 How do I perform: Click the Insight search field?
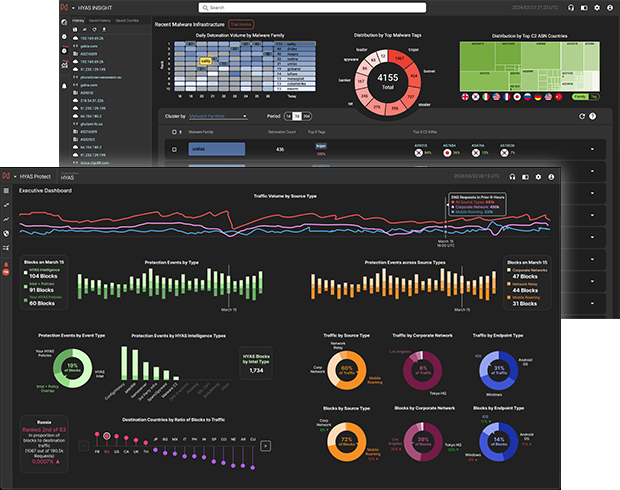click(x=312, y=8)
